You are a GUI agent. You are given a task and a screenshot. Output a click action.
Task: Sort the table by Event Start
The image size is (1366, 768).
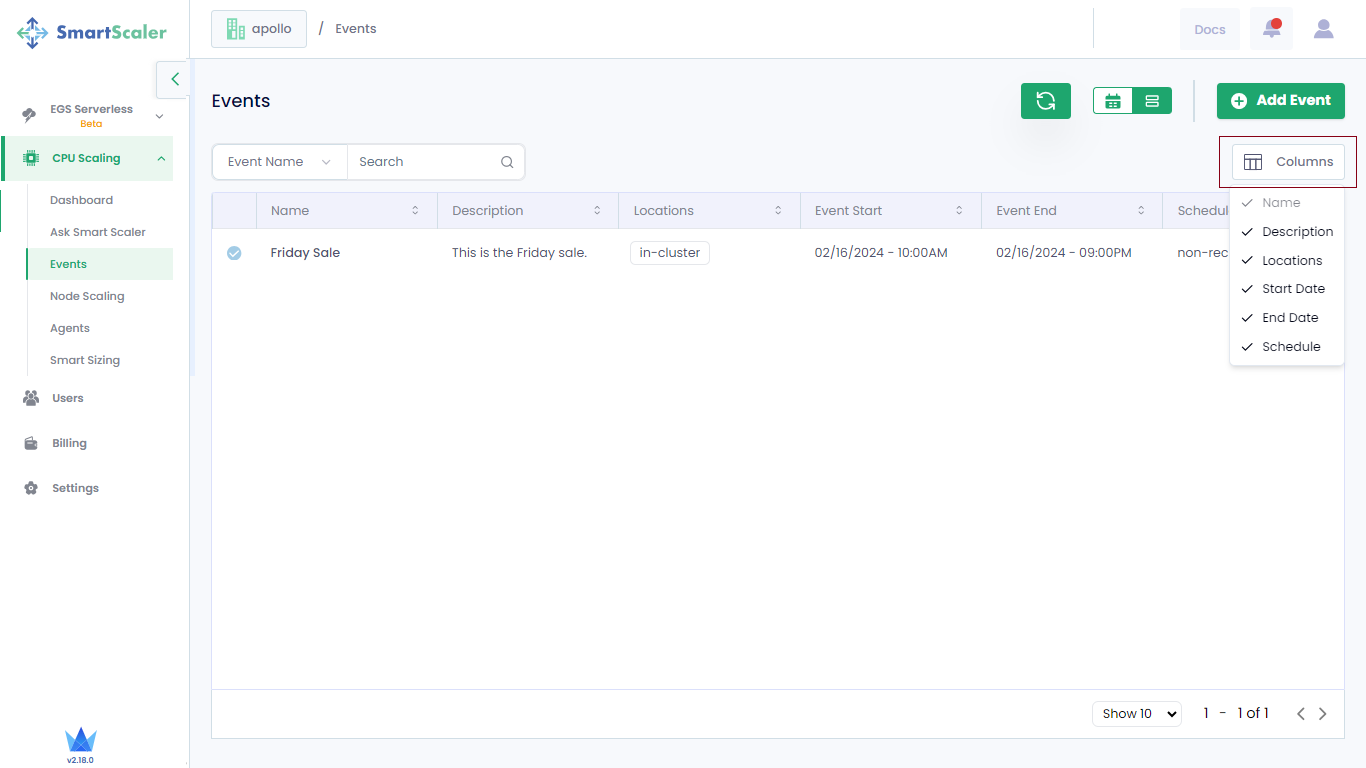[x=959, y=211]
